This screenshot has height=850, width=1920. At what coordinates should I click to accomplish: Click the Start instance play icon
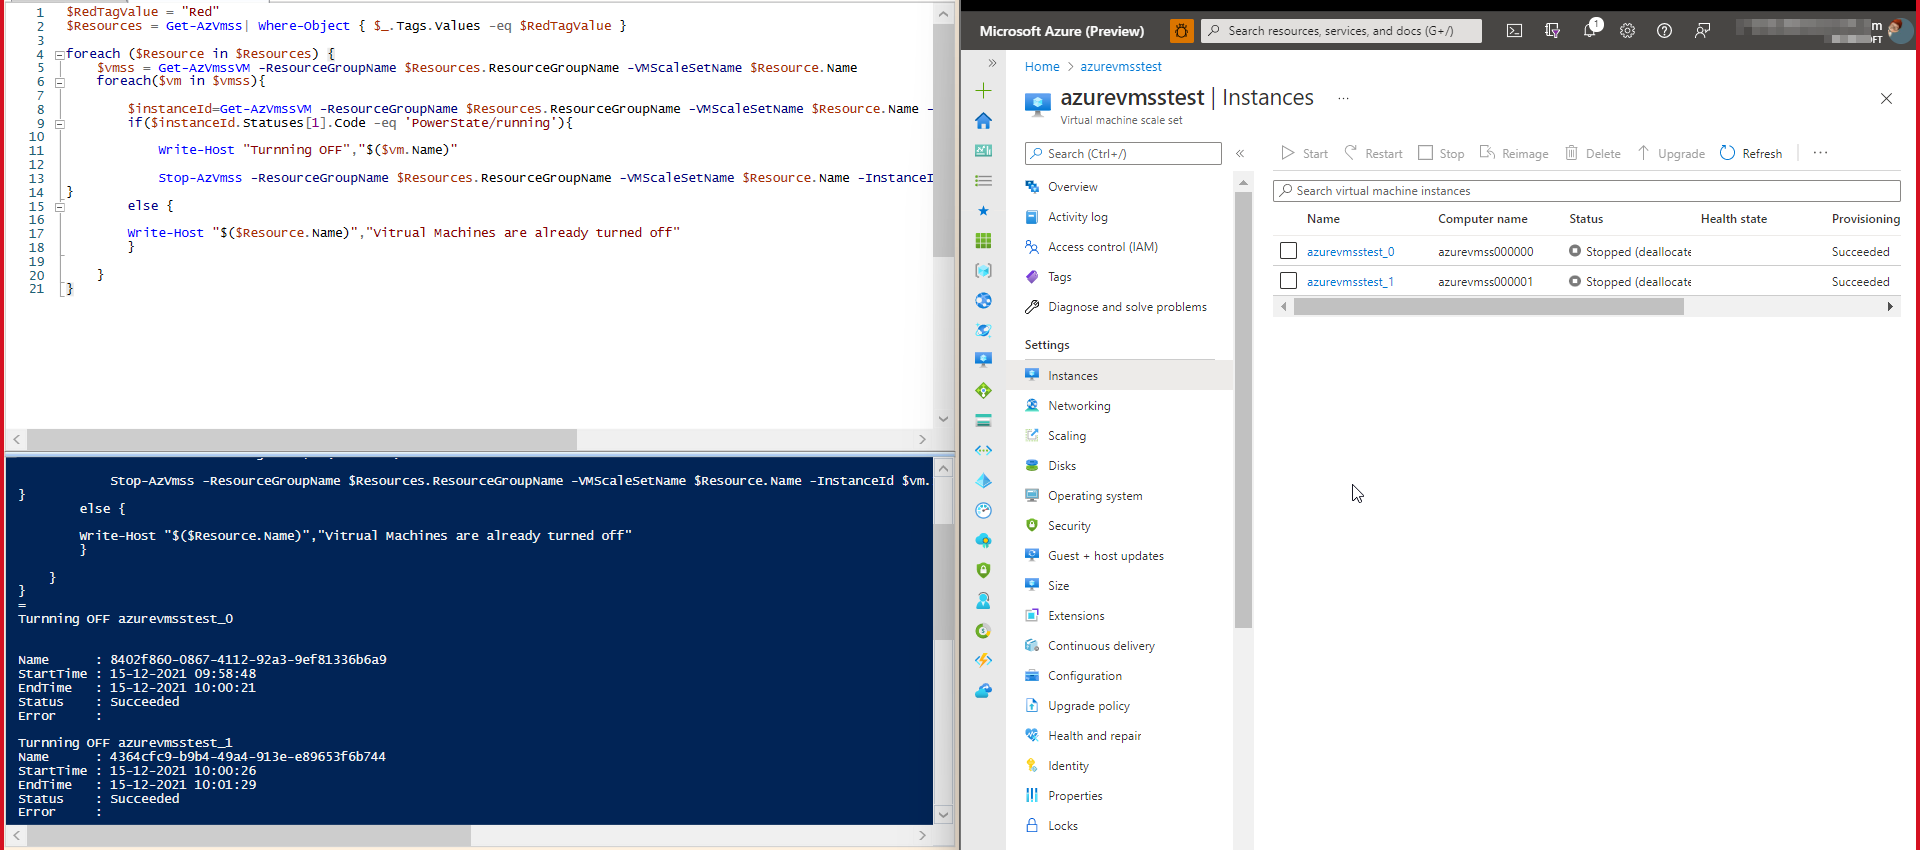[x=1288, y=153]
